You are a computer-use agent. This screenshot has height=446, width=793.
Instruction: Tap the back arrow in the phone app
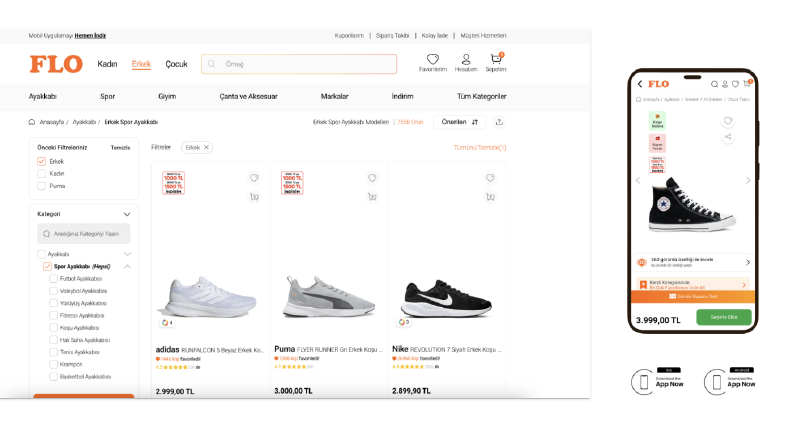[x=640, y=84]
